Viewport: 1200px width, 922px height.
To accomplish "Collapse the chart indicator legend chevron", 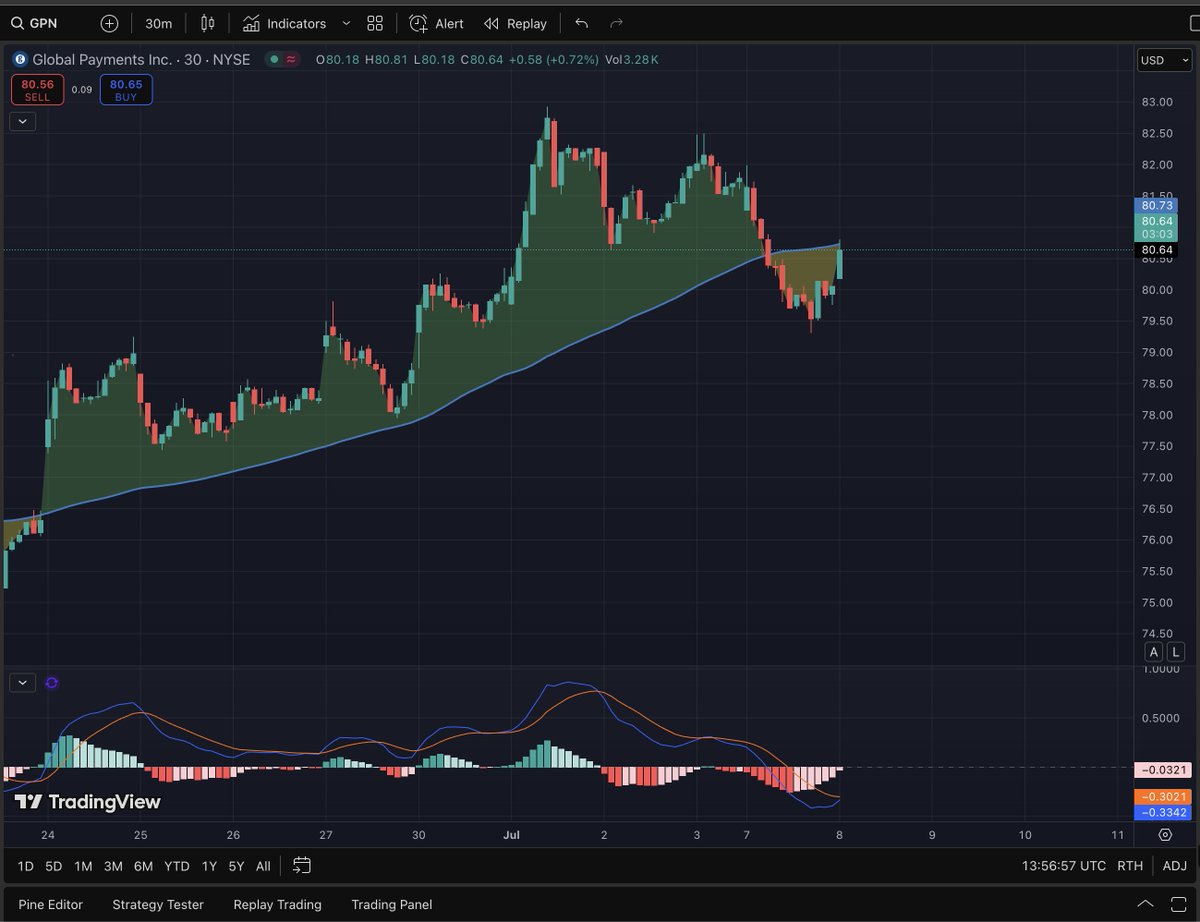I will pos(23,122).
